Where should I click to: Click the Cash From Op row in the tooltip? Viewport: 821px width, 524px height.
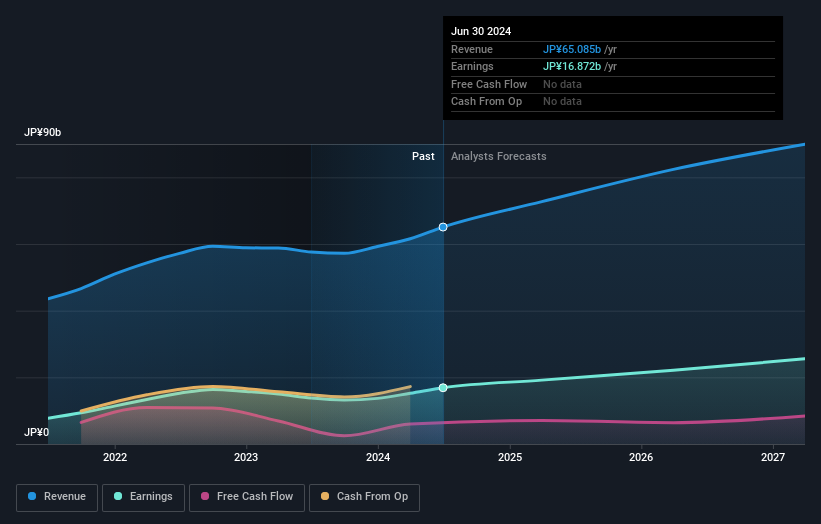[613, 102]
